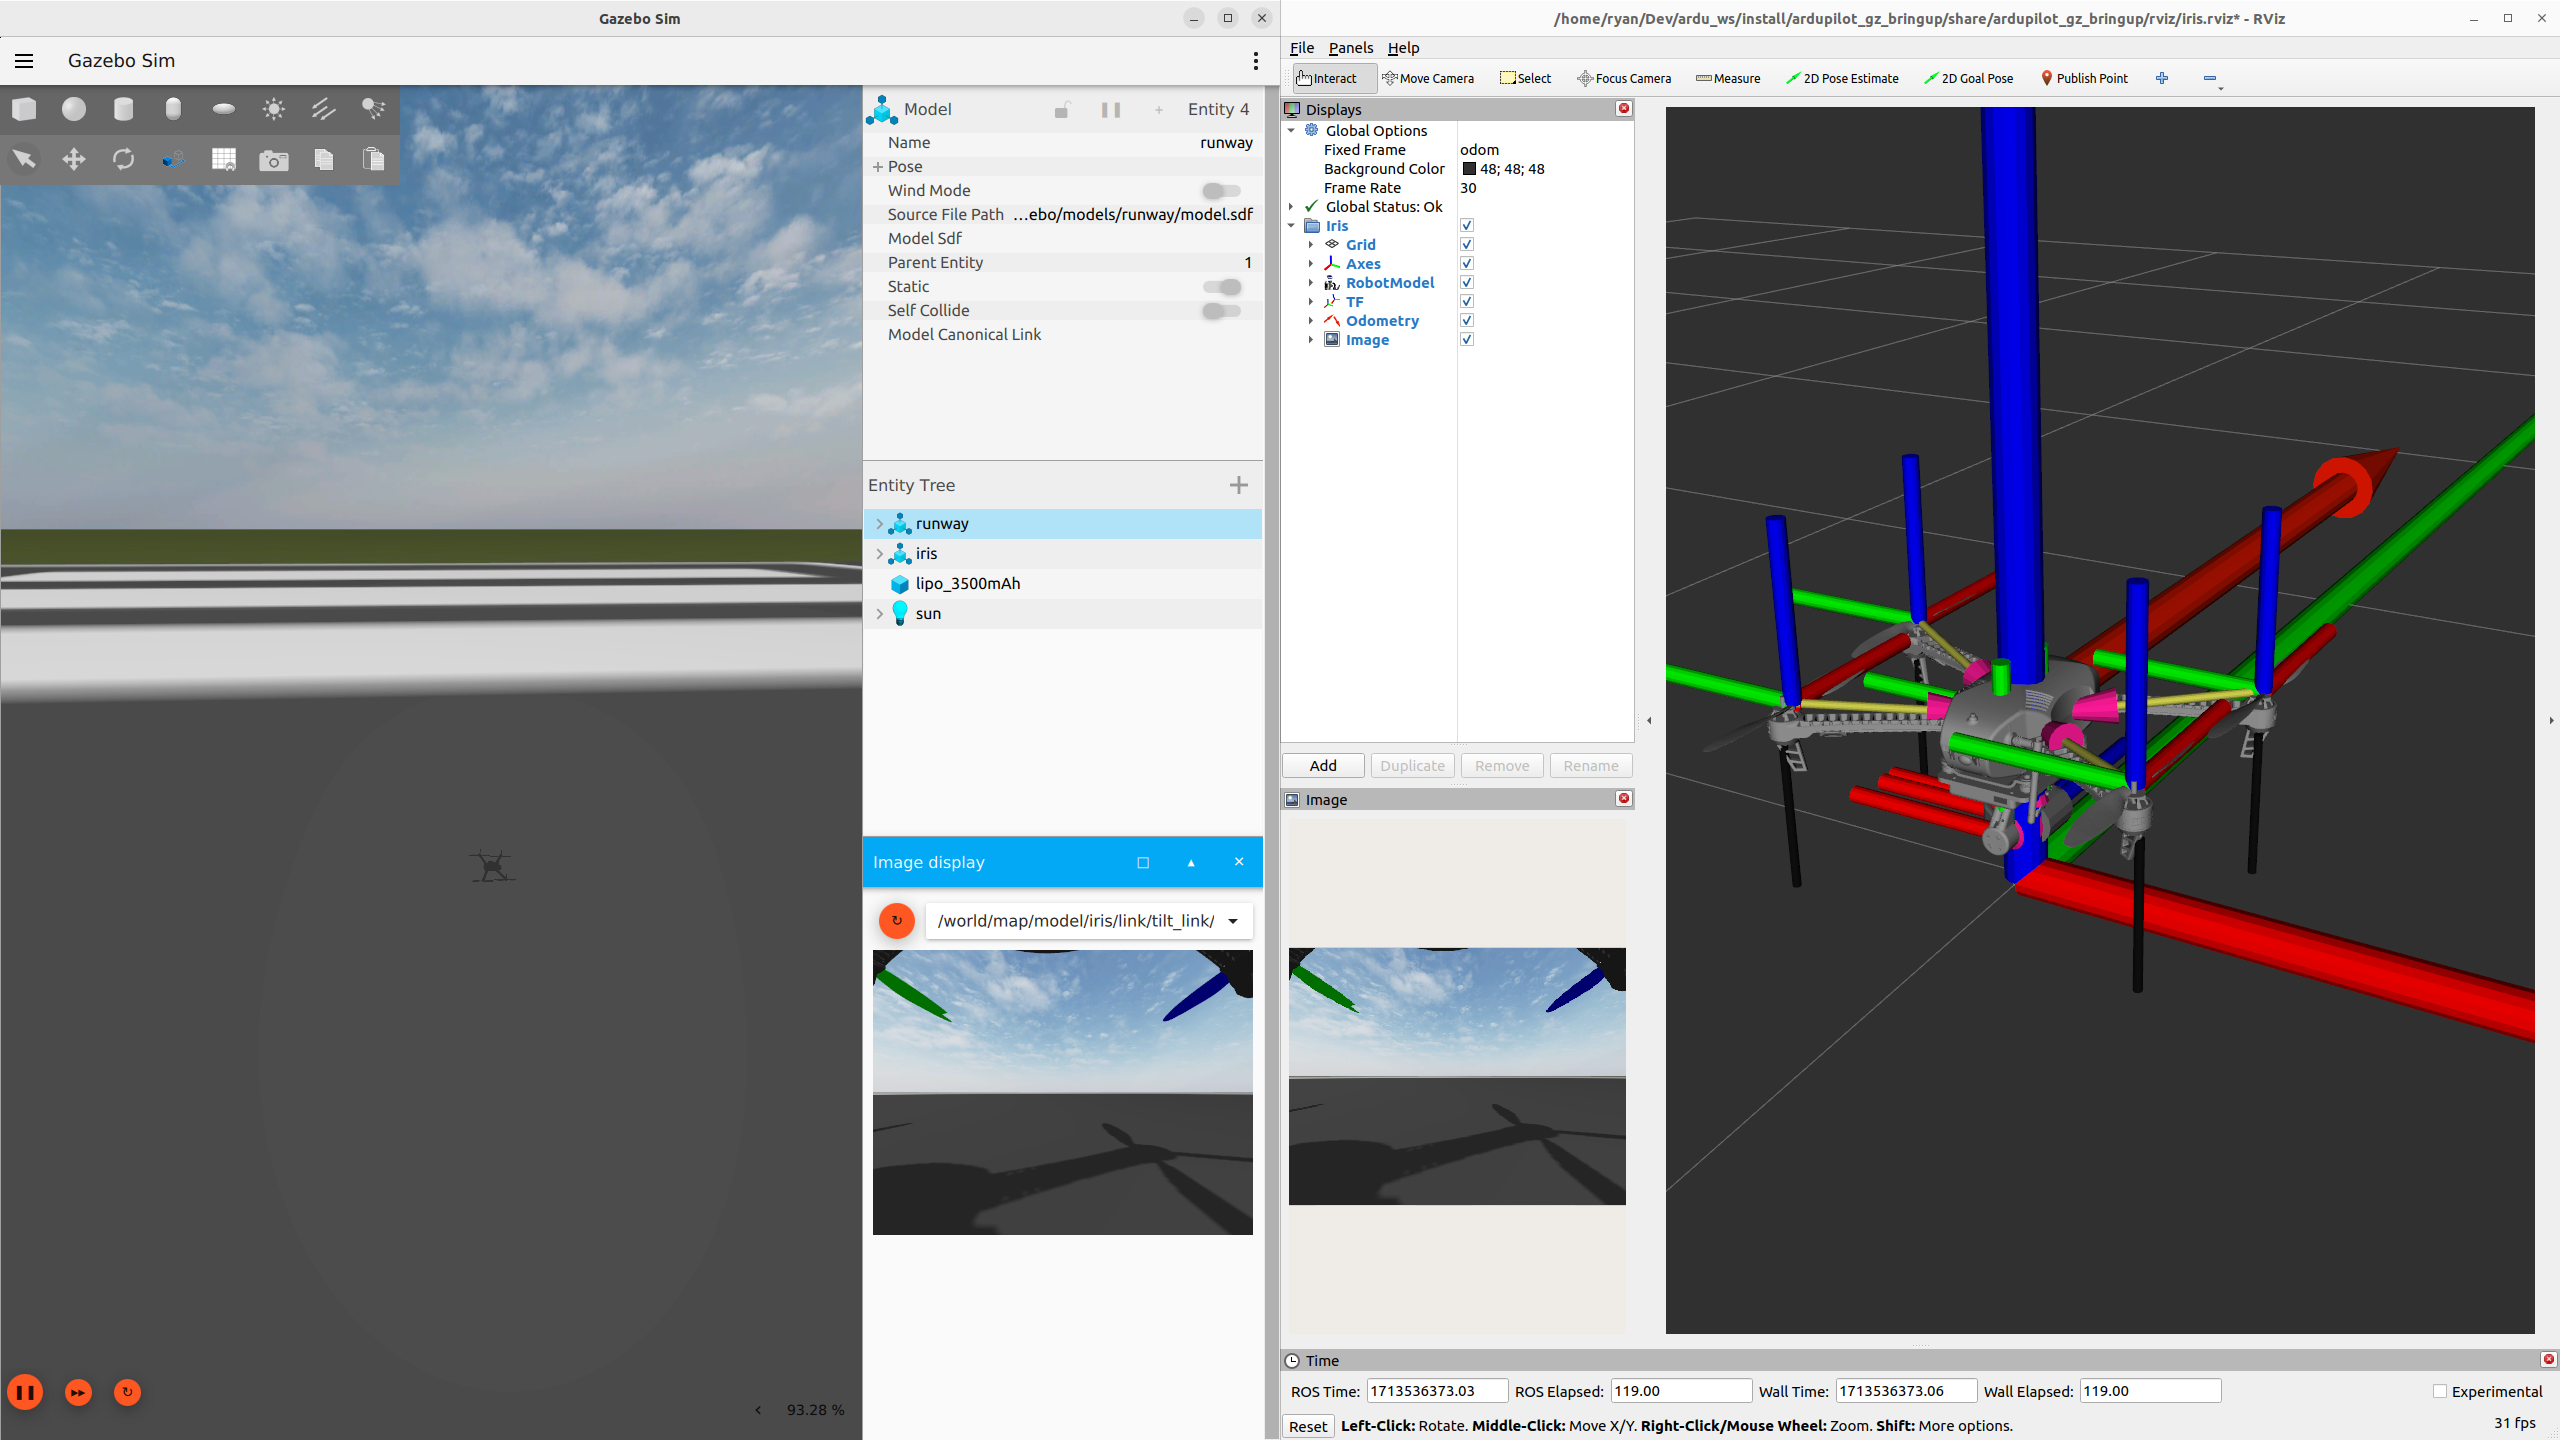Click the screenshot camera icon
2560x1440 pixels.
tap(273, 160)
